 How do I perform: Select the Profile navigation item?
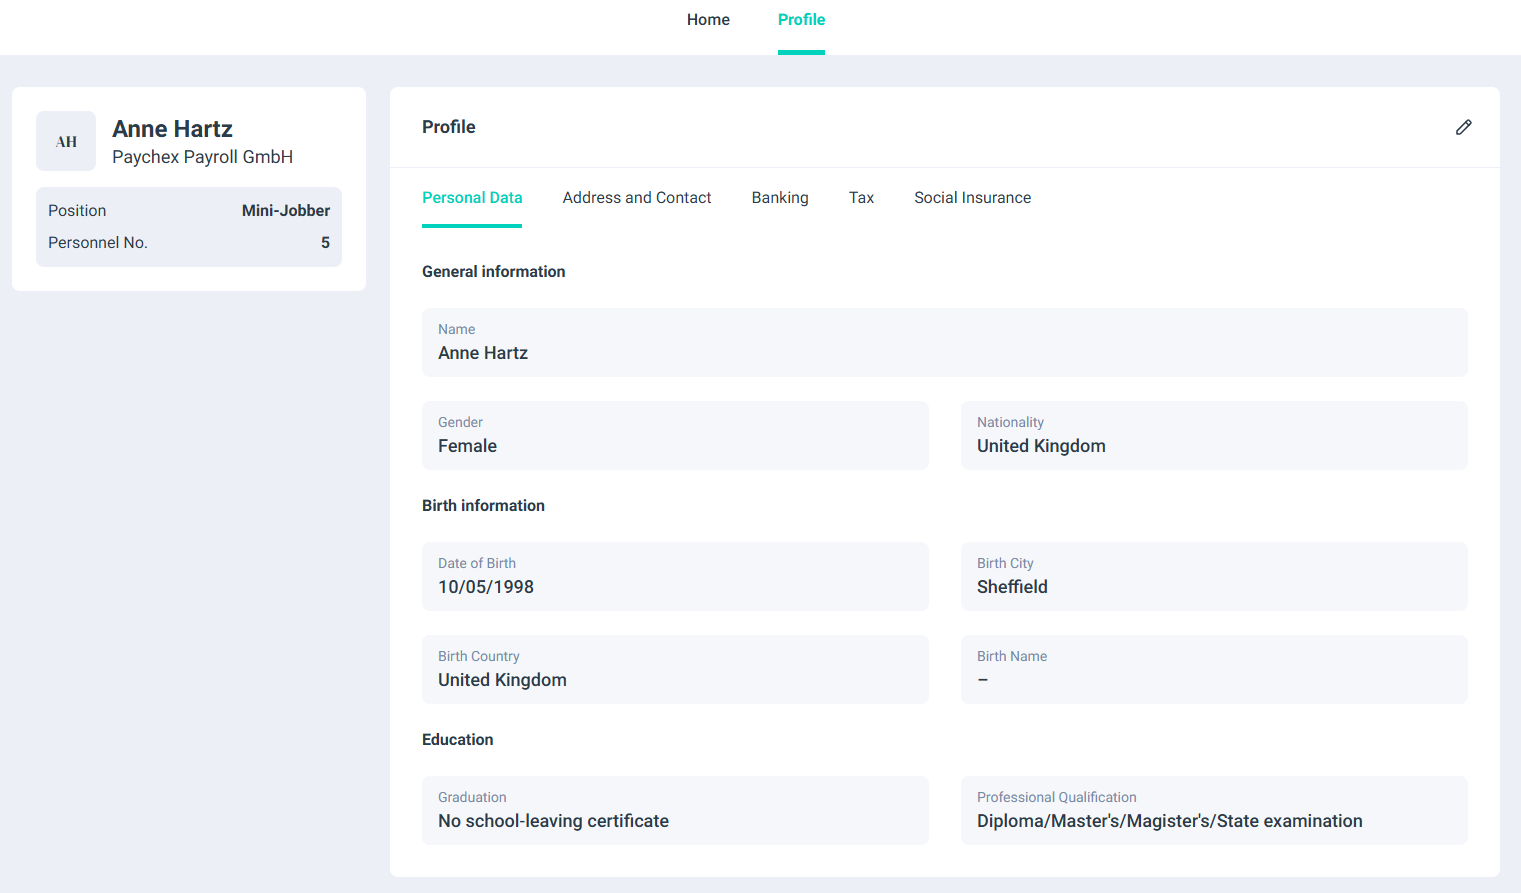point(801,20)
